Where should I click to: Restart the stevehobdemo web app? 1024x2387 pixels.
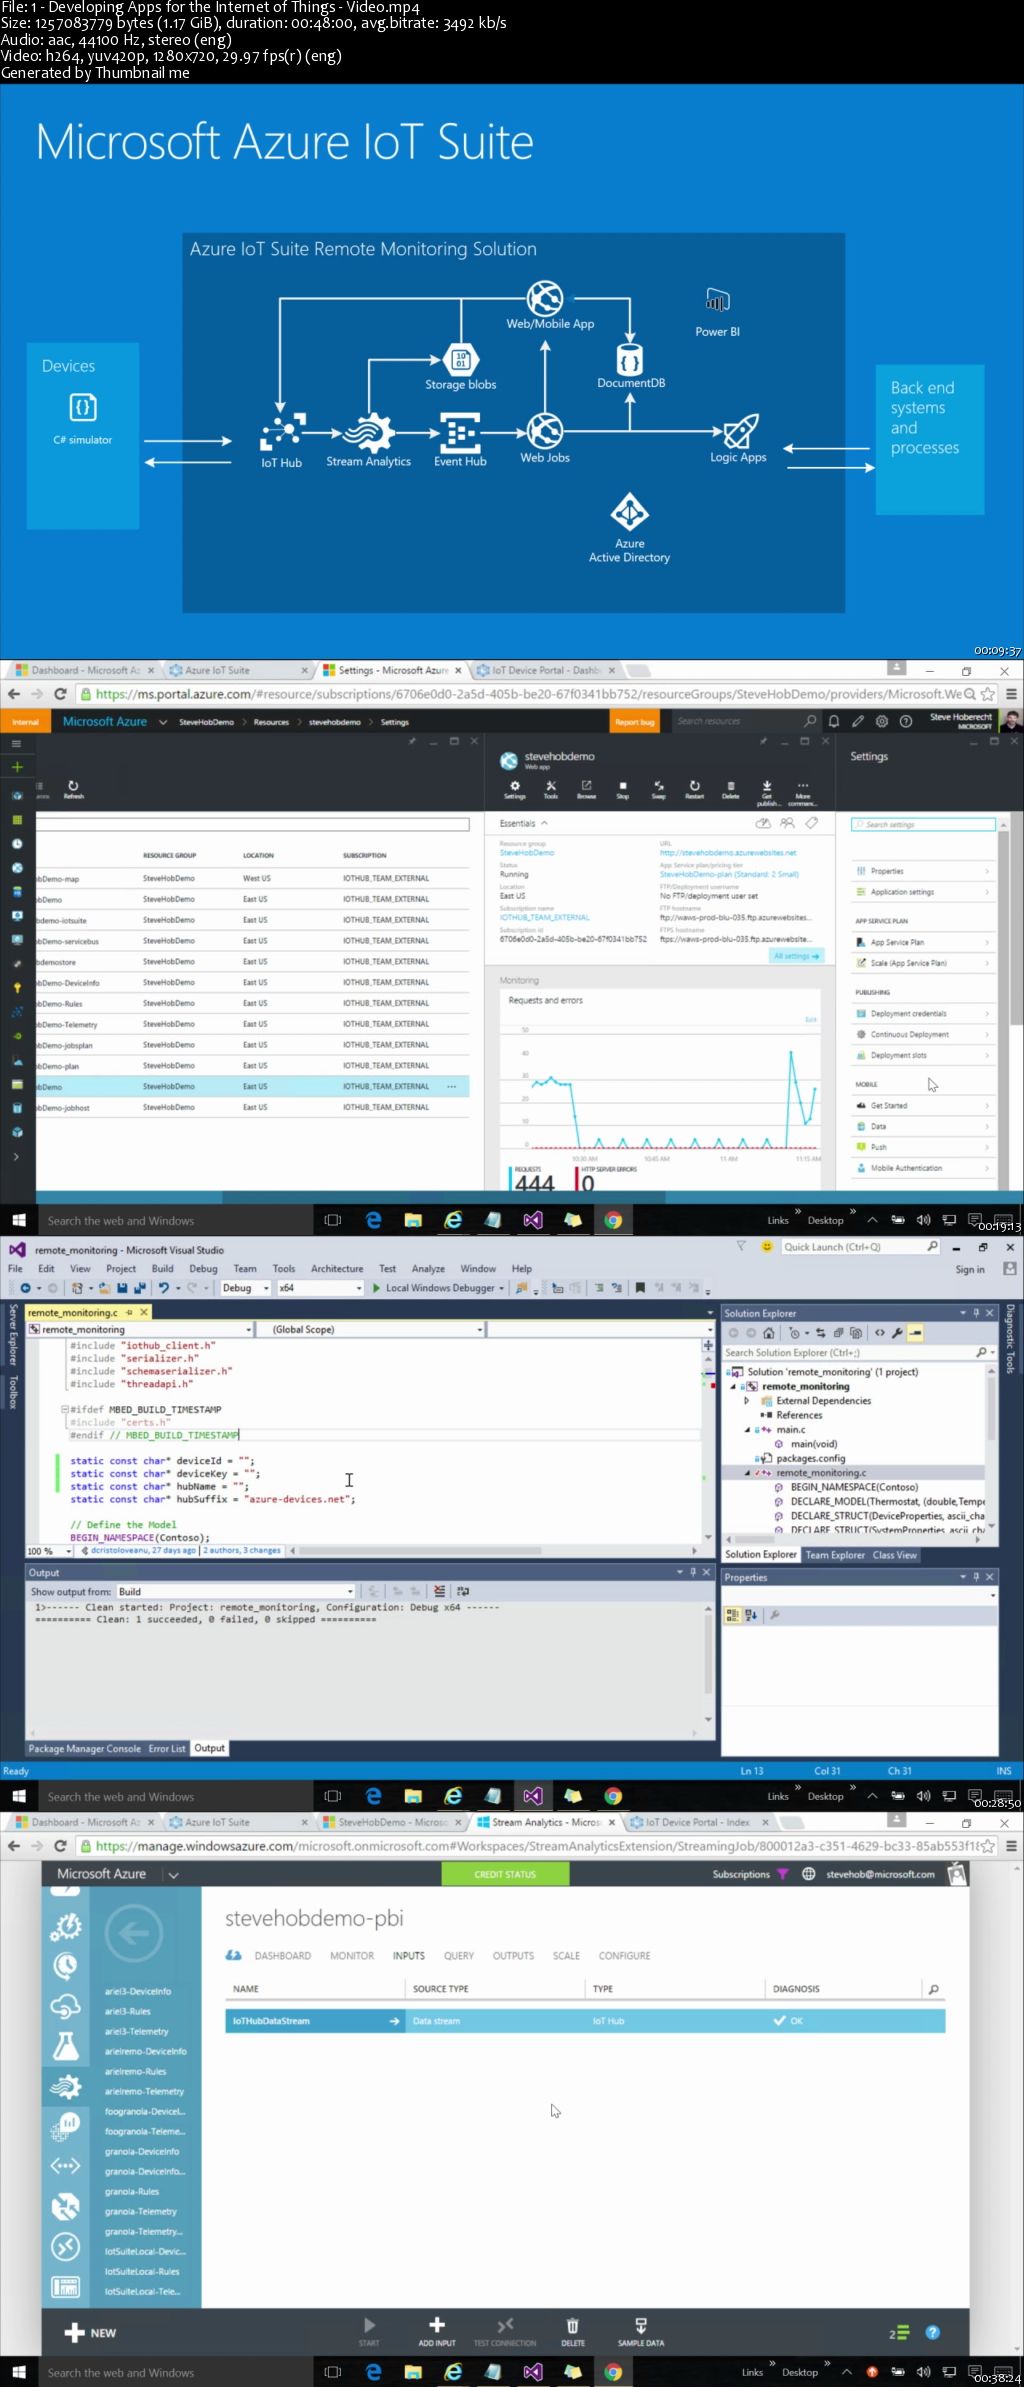tap(695, 789)
